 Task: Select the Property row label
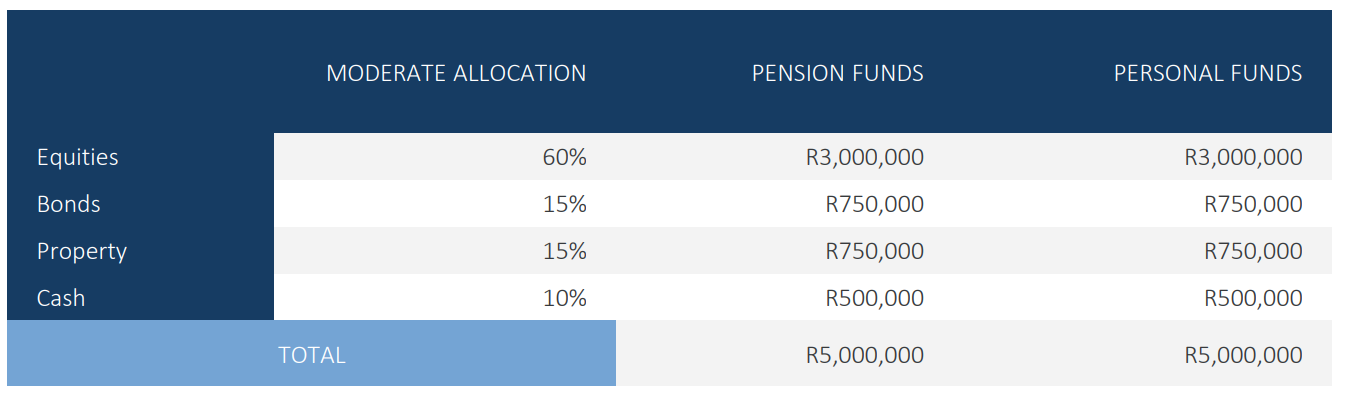point(82,251)
